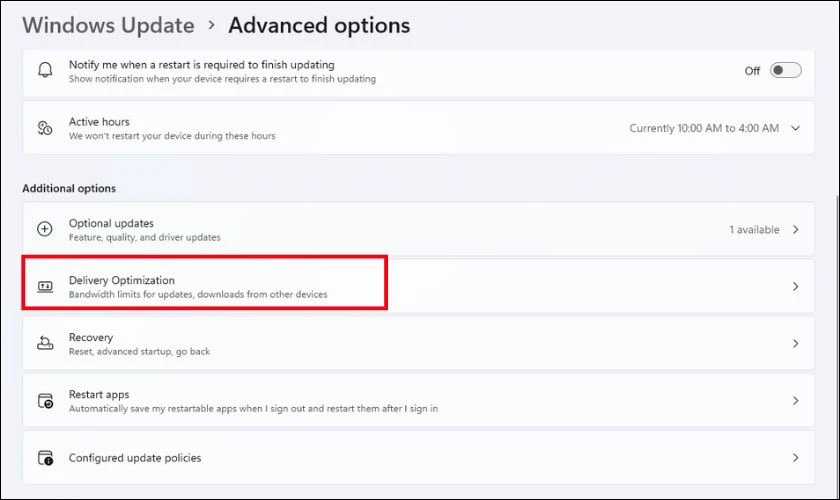Screen dimensions: 840x500
Task: Open the Restart apps label
Action: pos(99,394)
